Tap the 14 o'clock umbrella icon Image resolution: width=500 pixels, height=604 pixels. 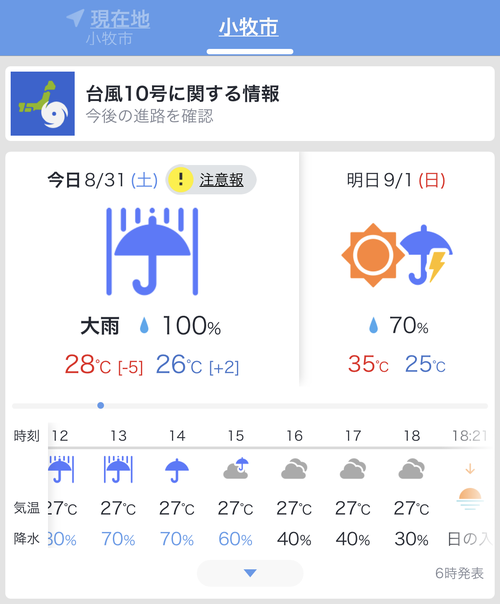tap(177, 470)
